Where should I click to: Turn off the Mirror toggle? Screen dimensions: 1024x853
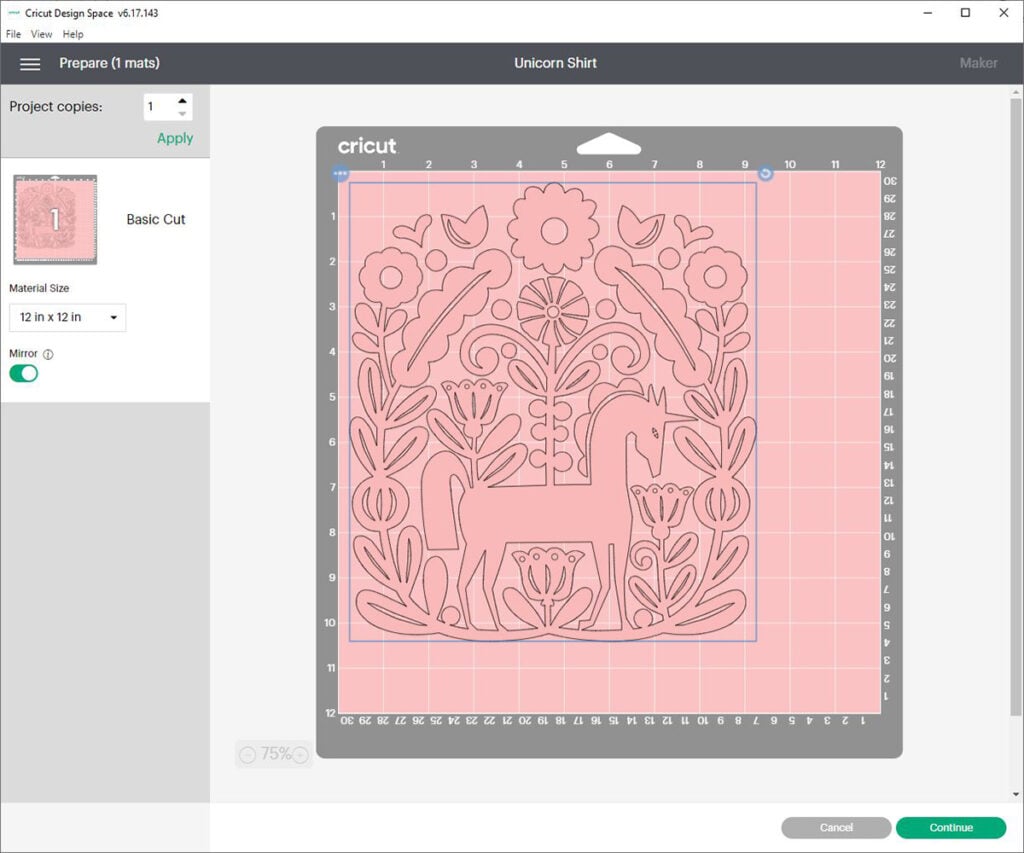[24, 373]
